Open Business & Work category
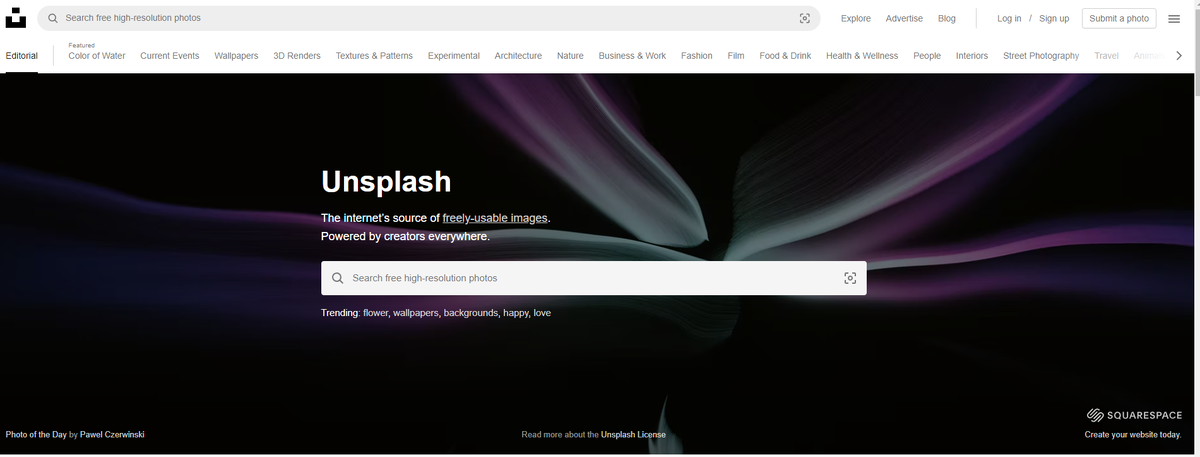Image resolution: width=1200 pixels, height=457 pixels. 632,56
